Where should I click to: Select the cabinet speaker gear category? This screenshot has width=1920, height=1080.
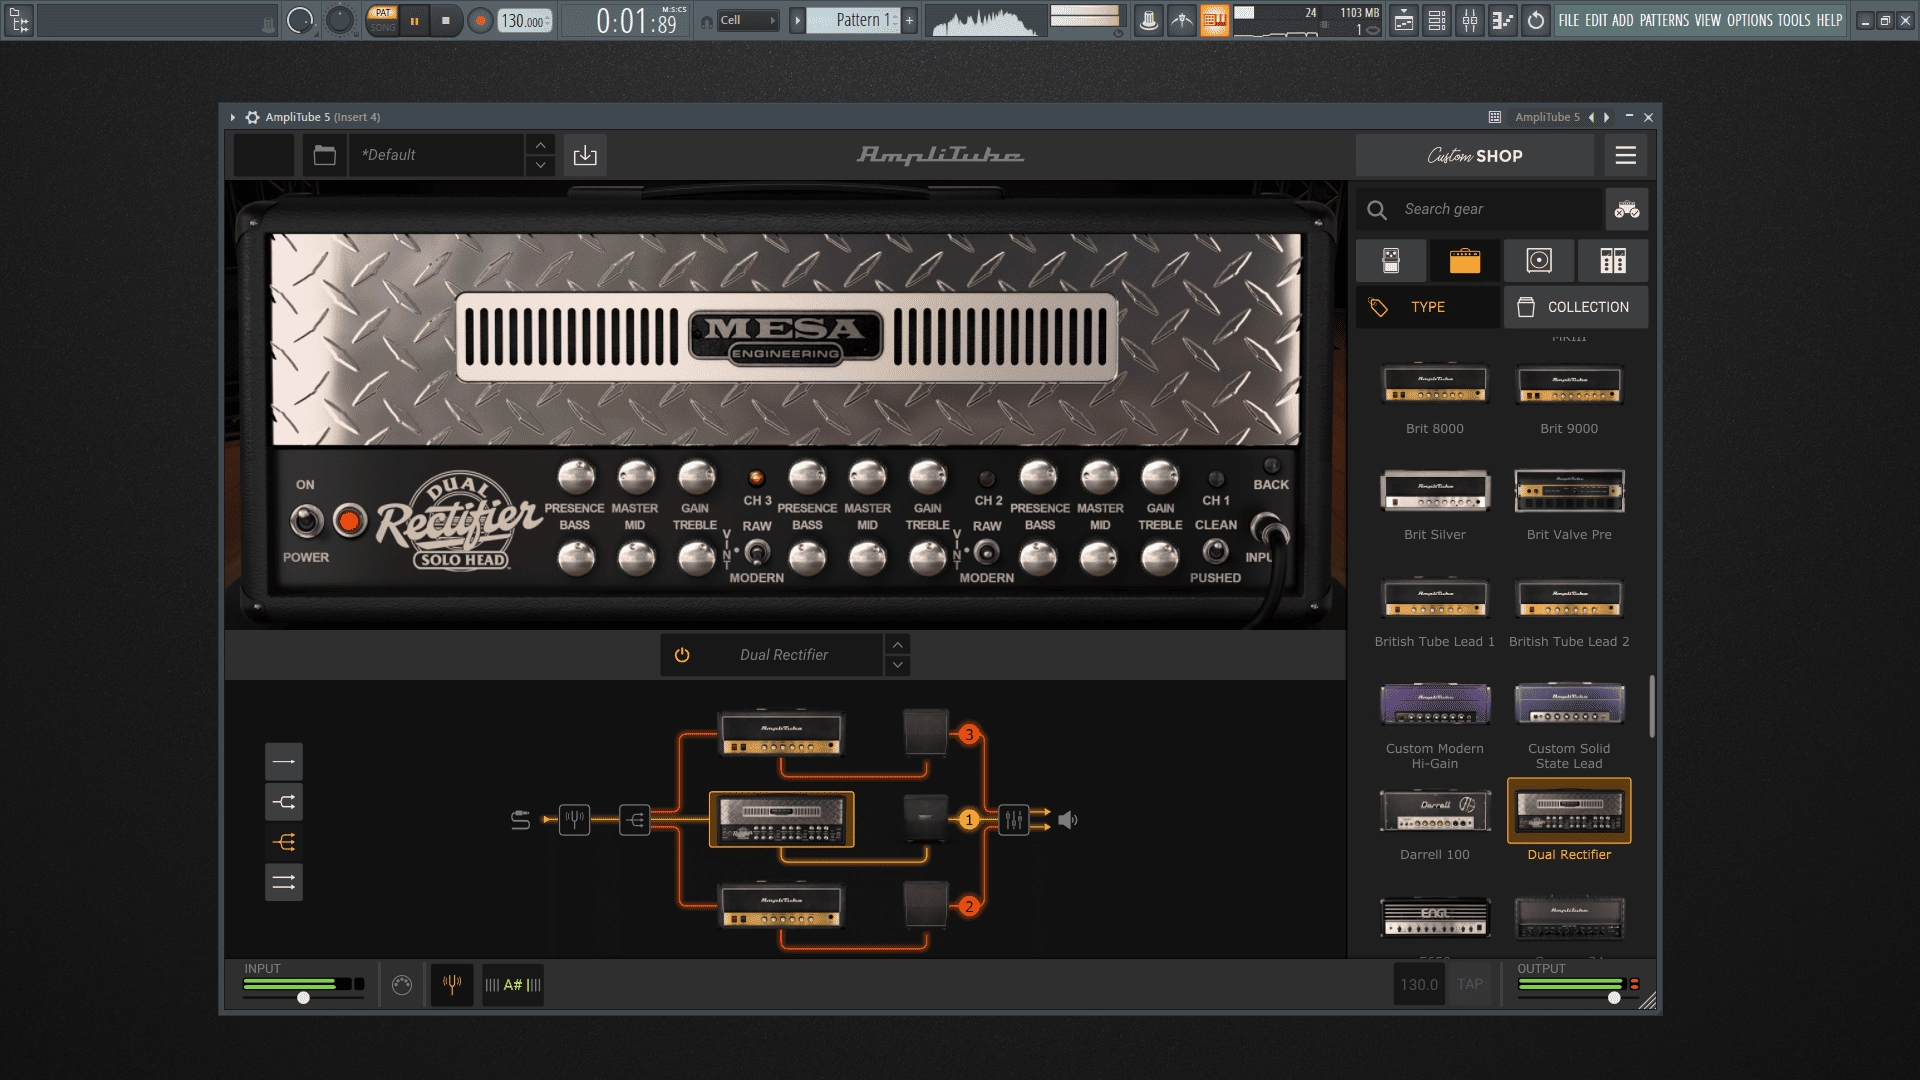point(1539,261)
